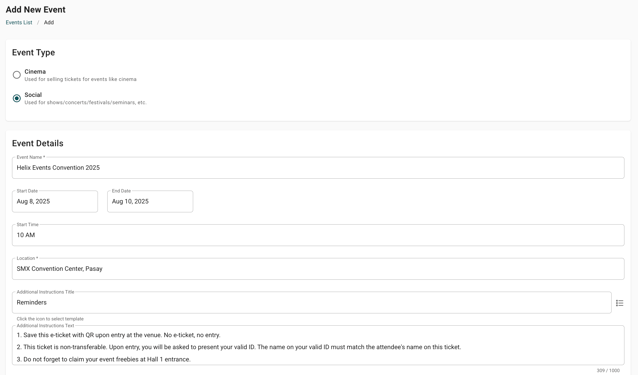
Task: Open the Start Time dropdown
Action: point(318,235)
